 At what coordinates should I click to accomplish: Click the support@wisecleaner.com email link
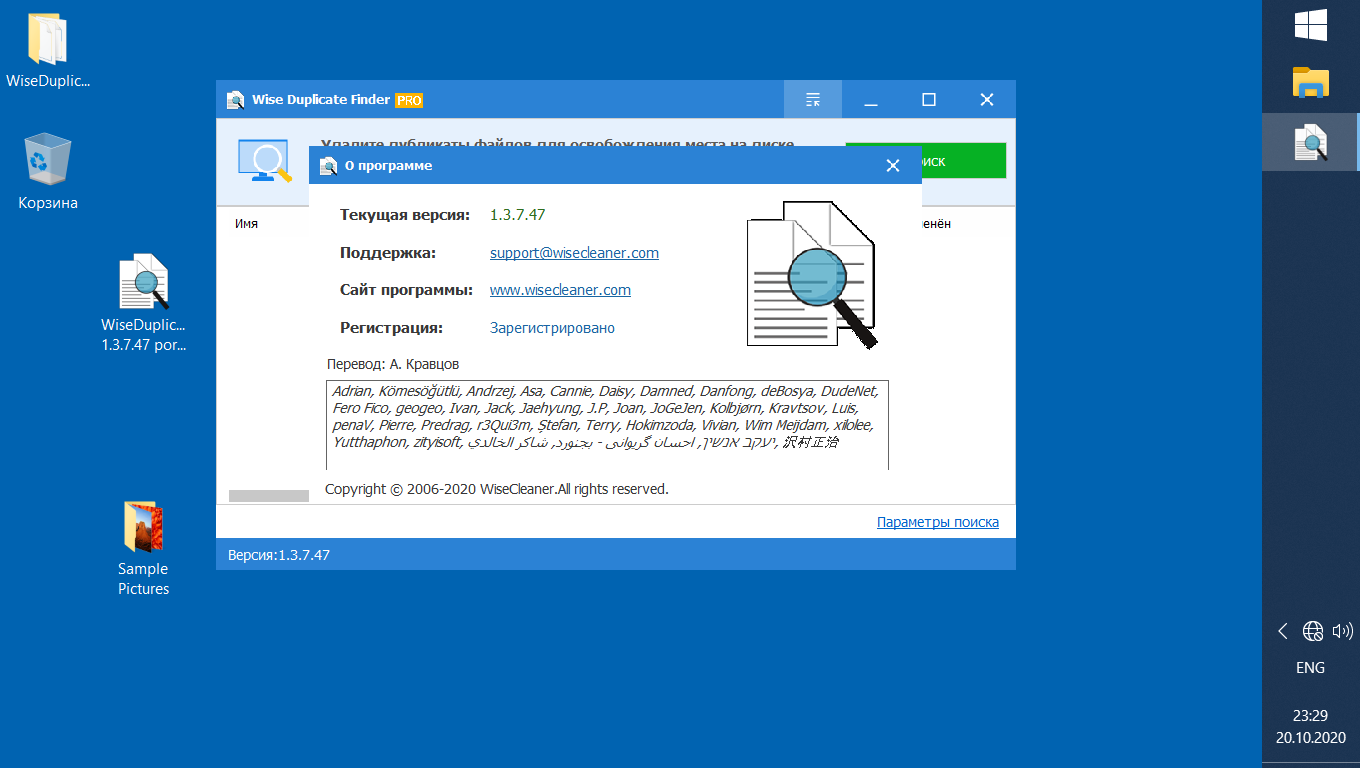click(x=574, y=253)
